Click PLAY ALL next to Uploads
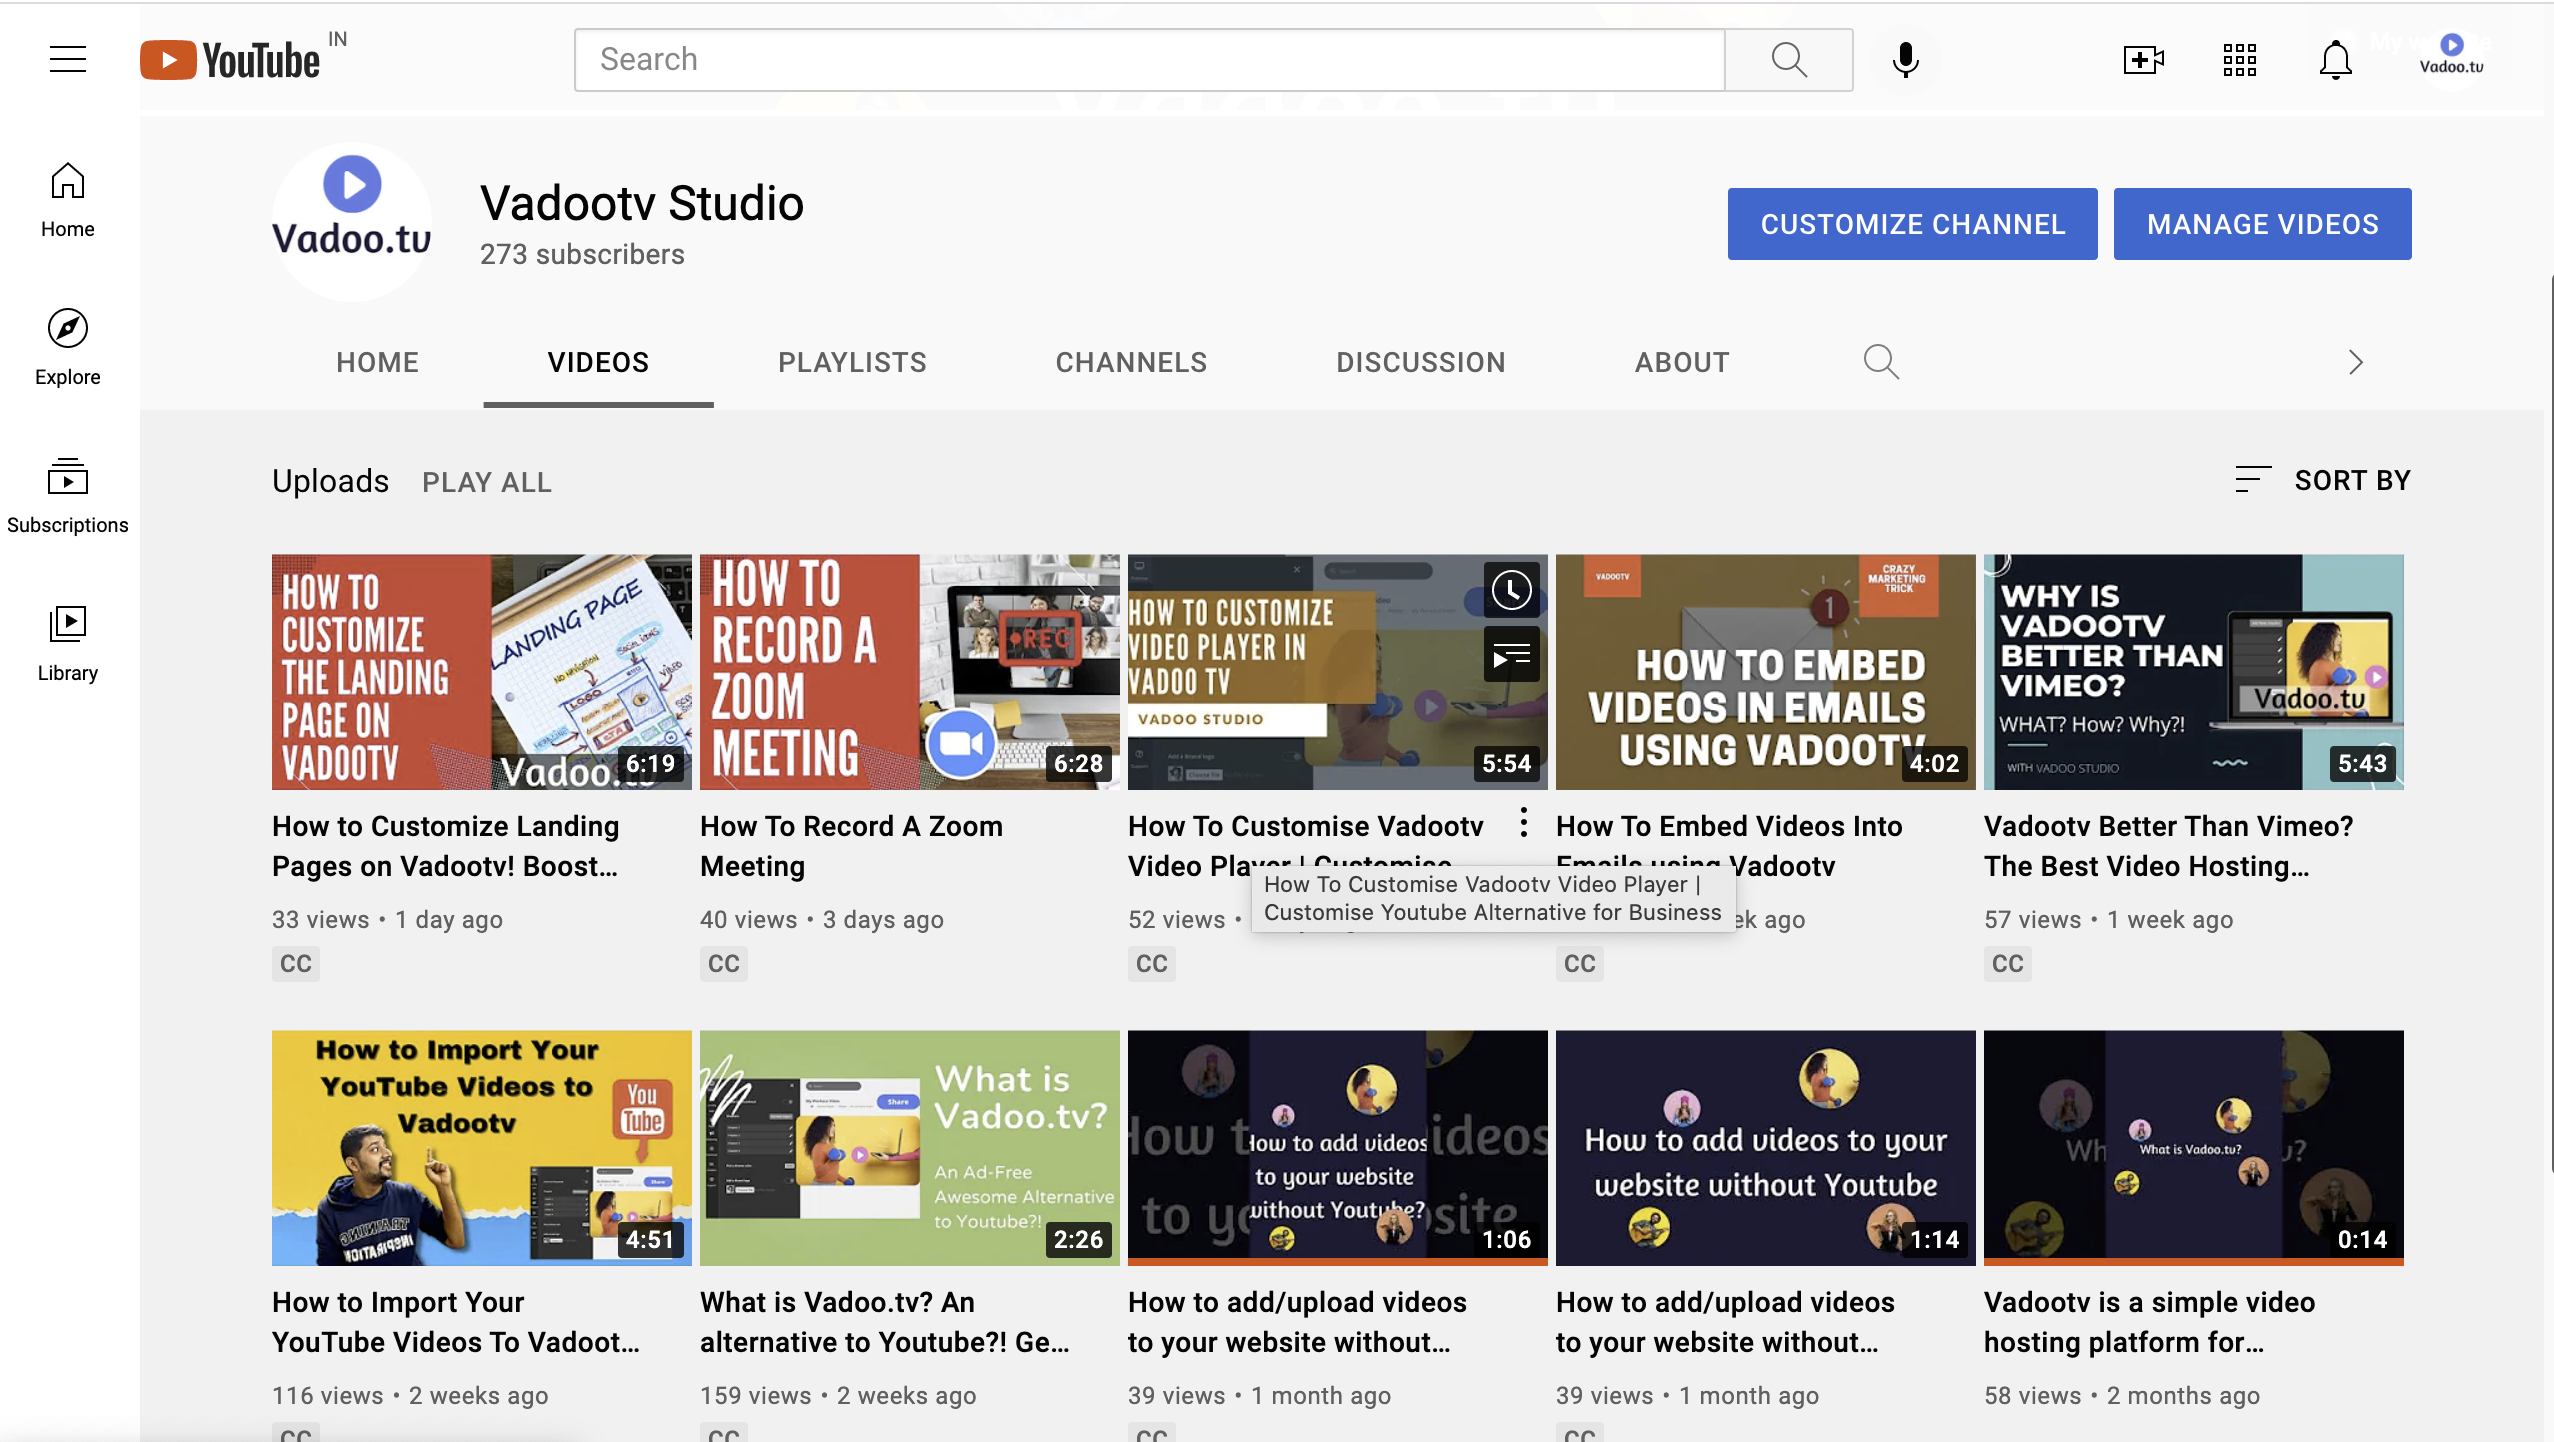The image size is (2554, 1442). pyautogui.click(x=487, y=482)
